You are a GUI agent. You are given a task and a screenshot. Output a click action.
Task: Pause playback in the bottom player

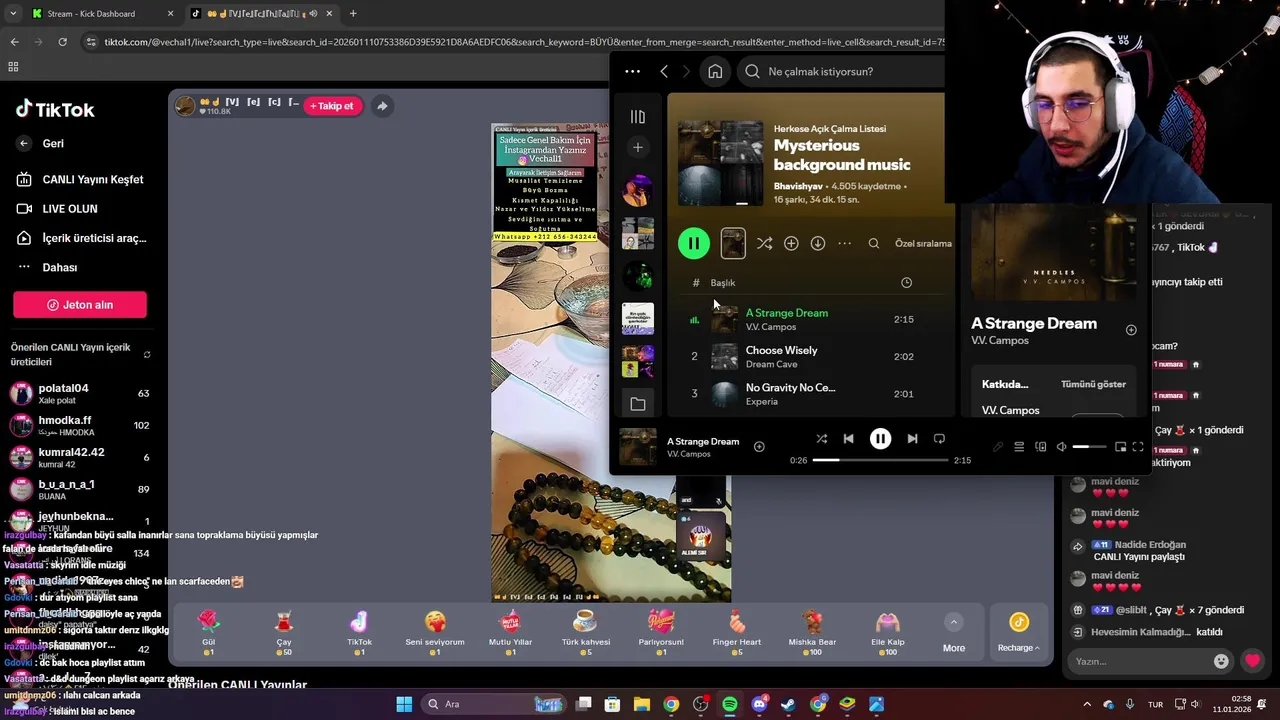tap(880, 438)
